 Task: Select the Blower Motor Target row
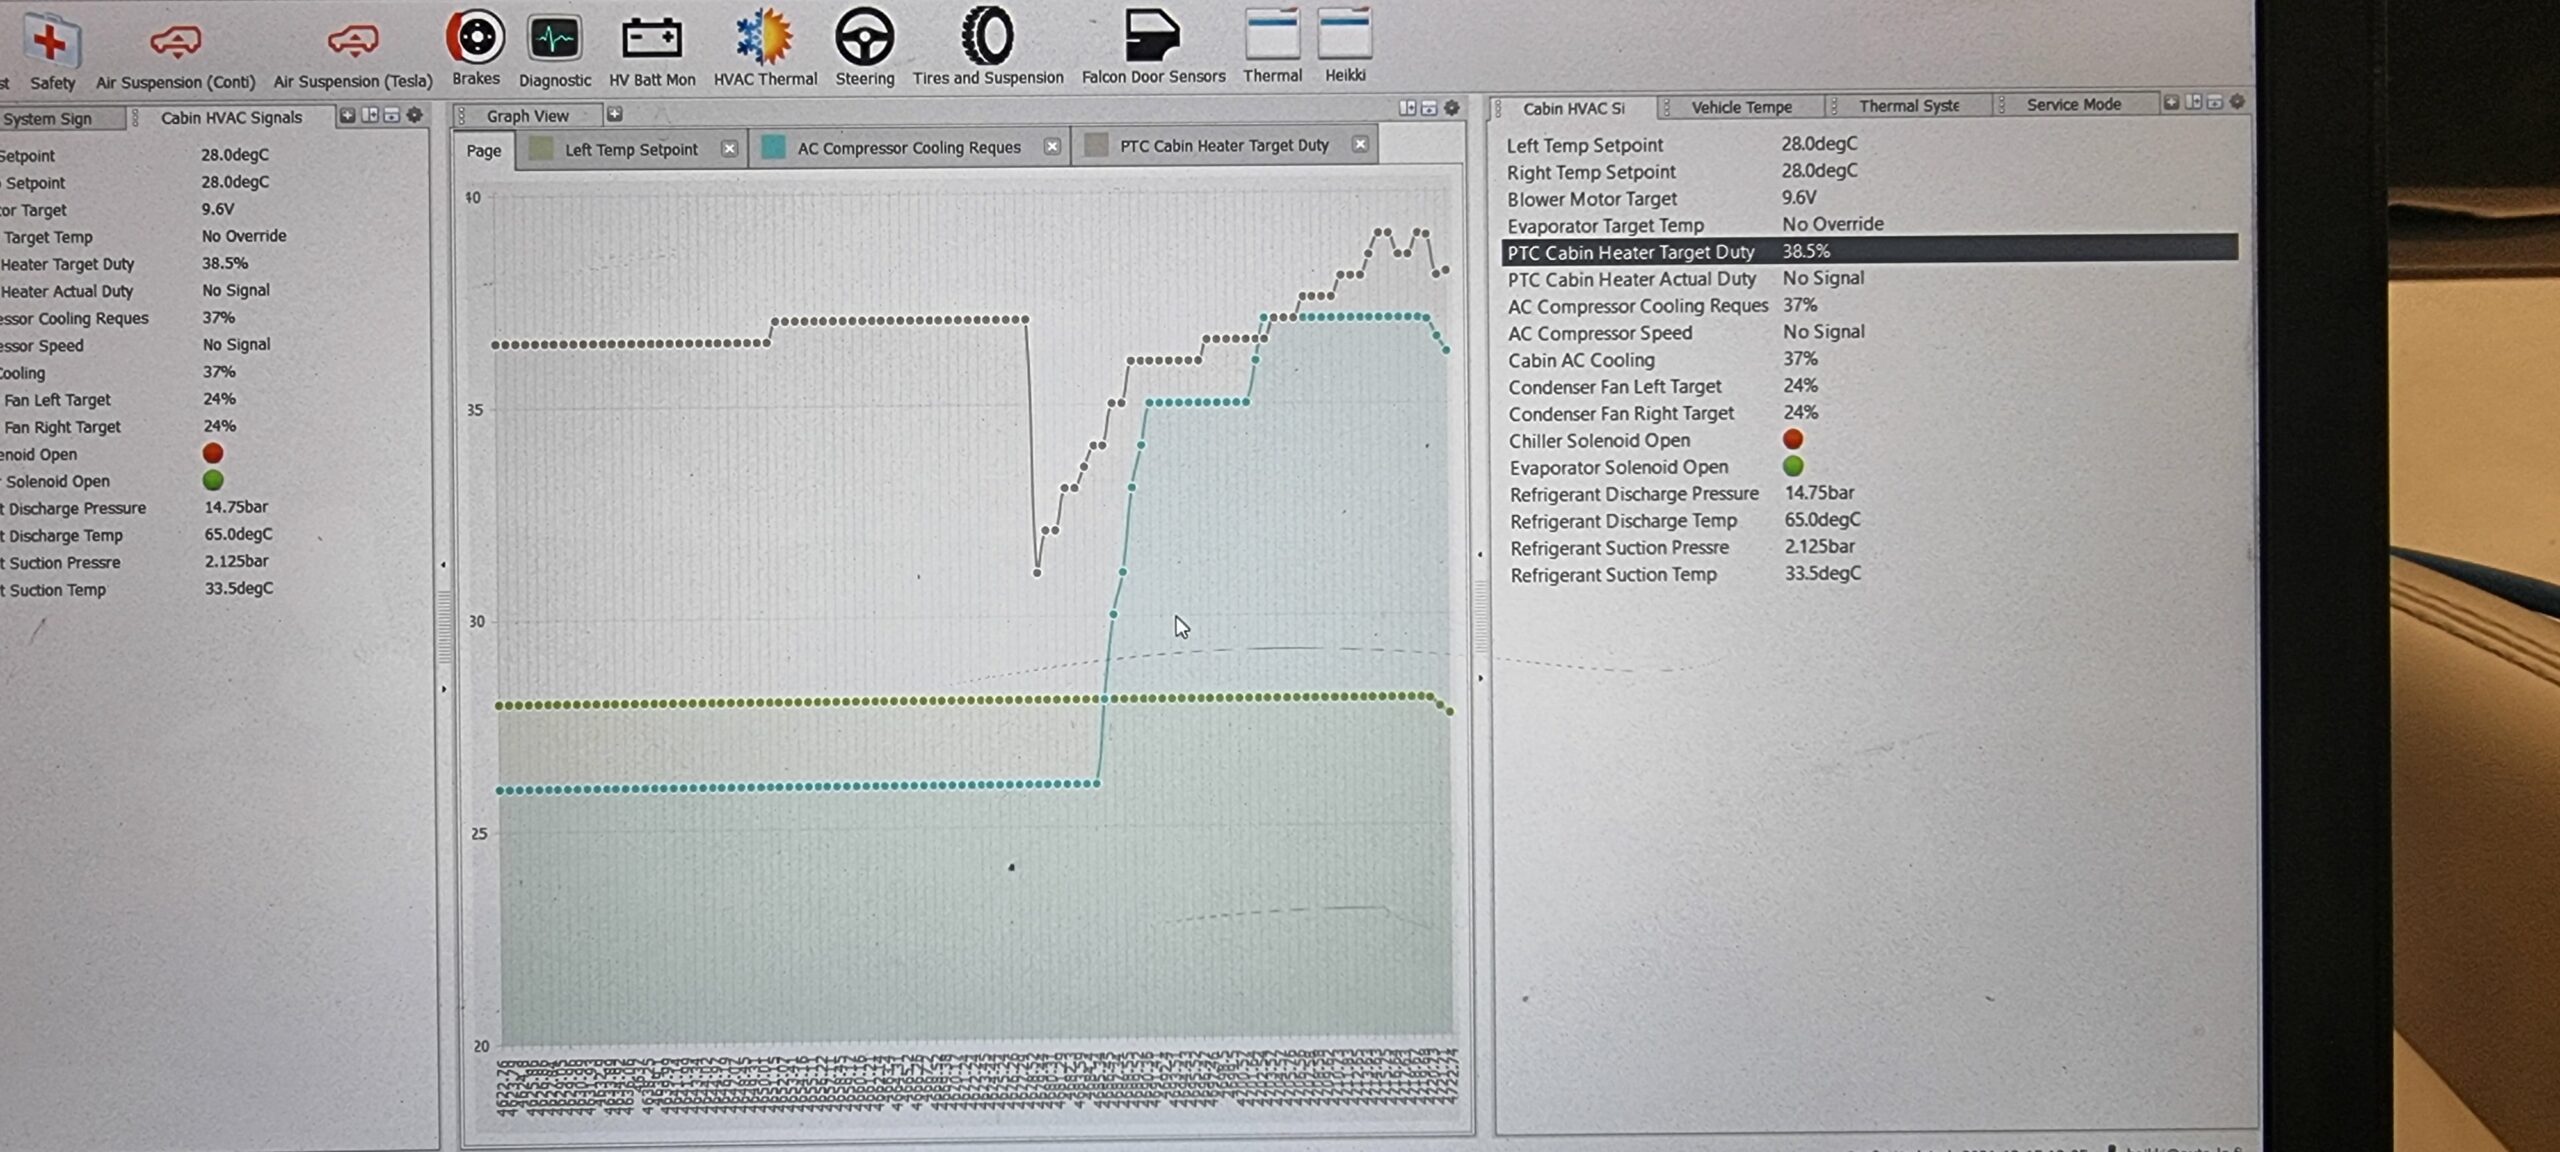(1869, 198)
